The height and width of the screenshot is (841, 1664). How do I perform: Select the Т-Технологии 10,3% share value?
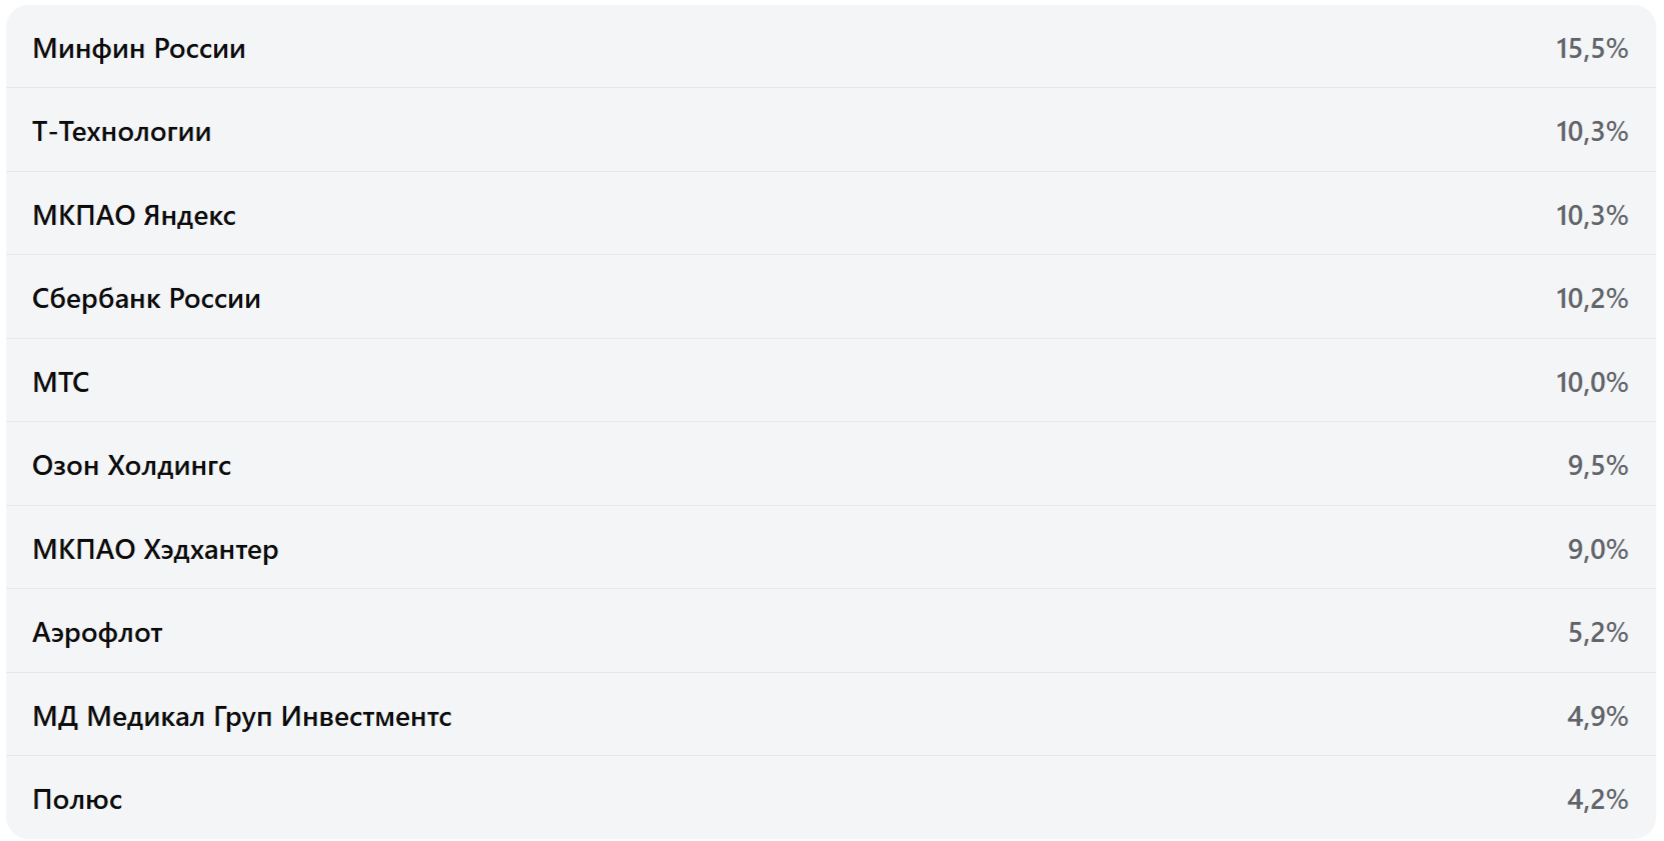click(1591, 131)
